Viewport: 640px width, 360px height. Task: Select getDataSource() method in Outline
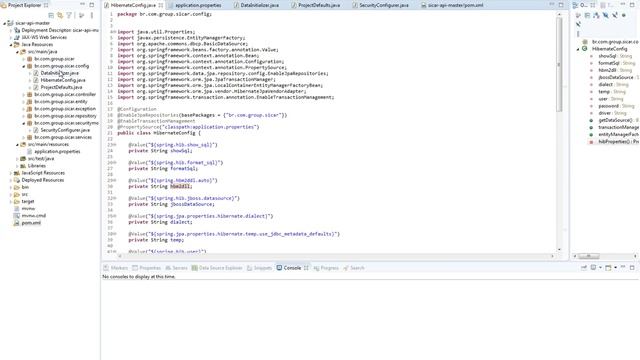[x=616, y=120]
